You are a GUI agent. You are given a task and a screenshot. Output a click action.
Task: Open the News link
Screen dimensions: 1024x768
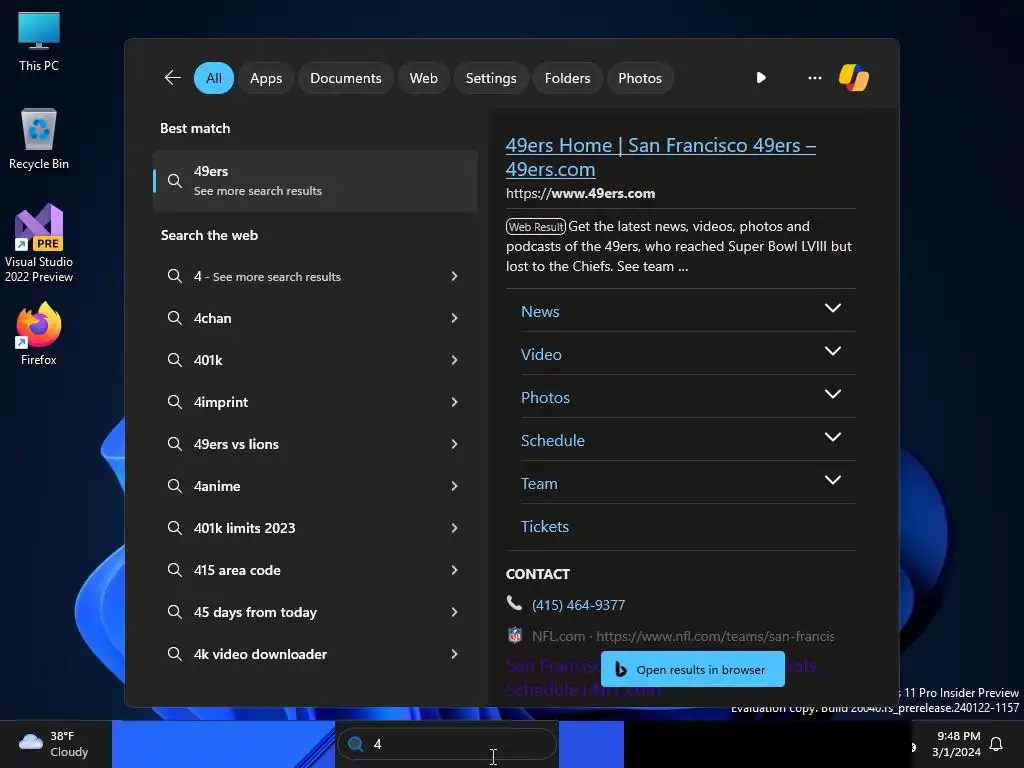tap(540, 312)
